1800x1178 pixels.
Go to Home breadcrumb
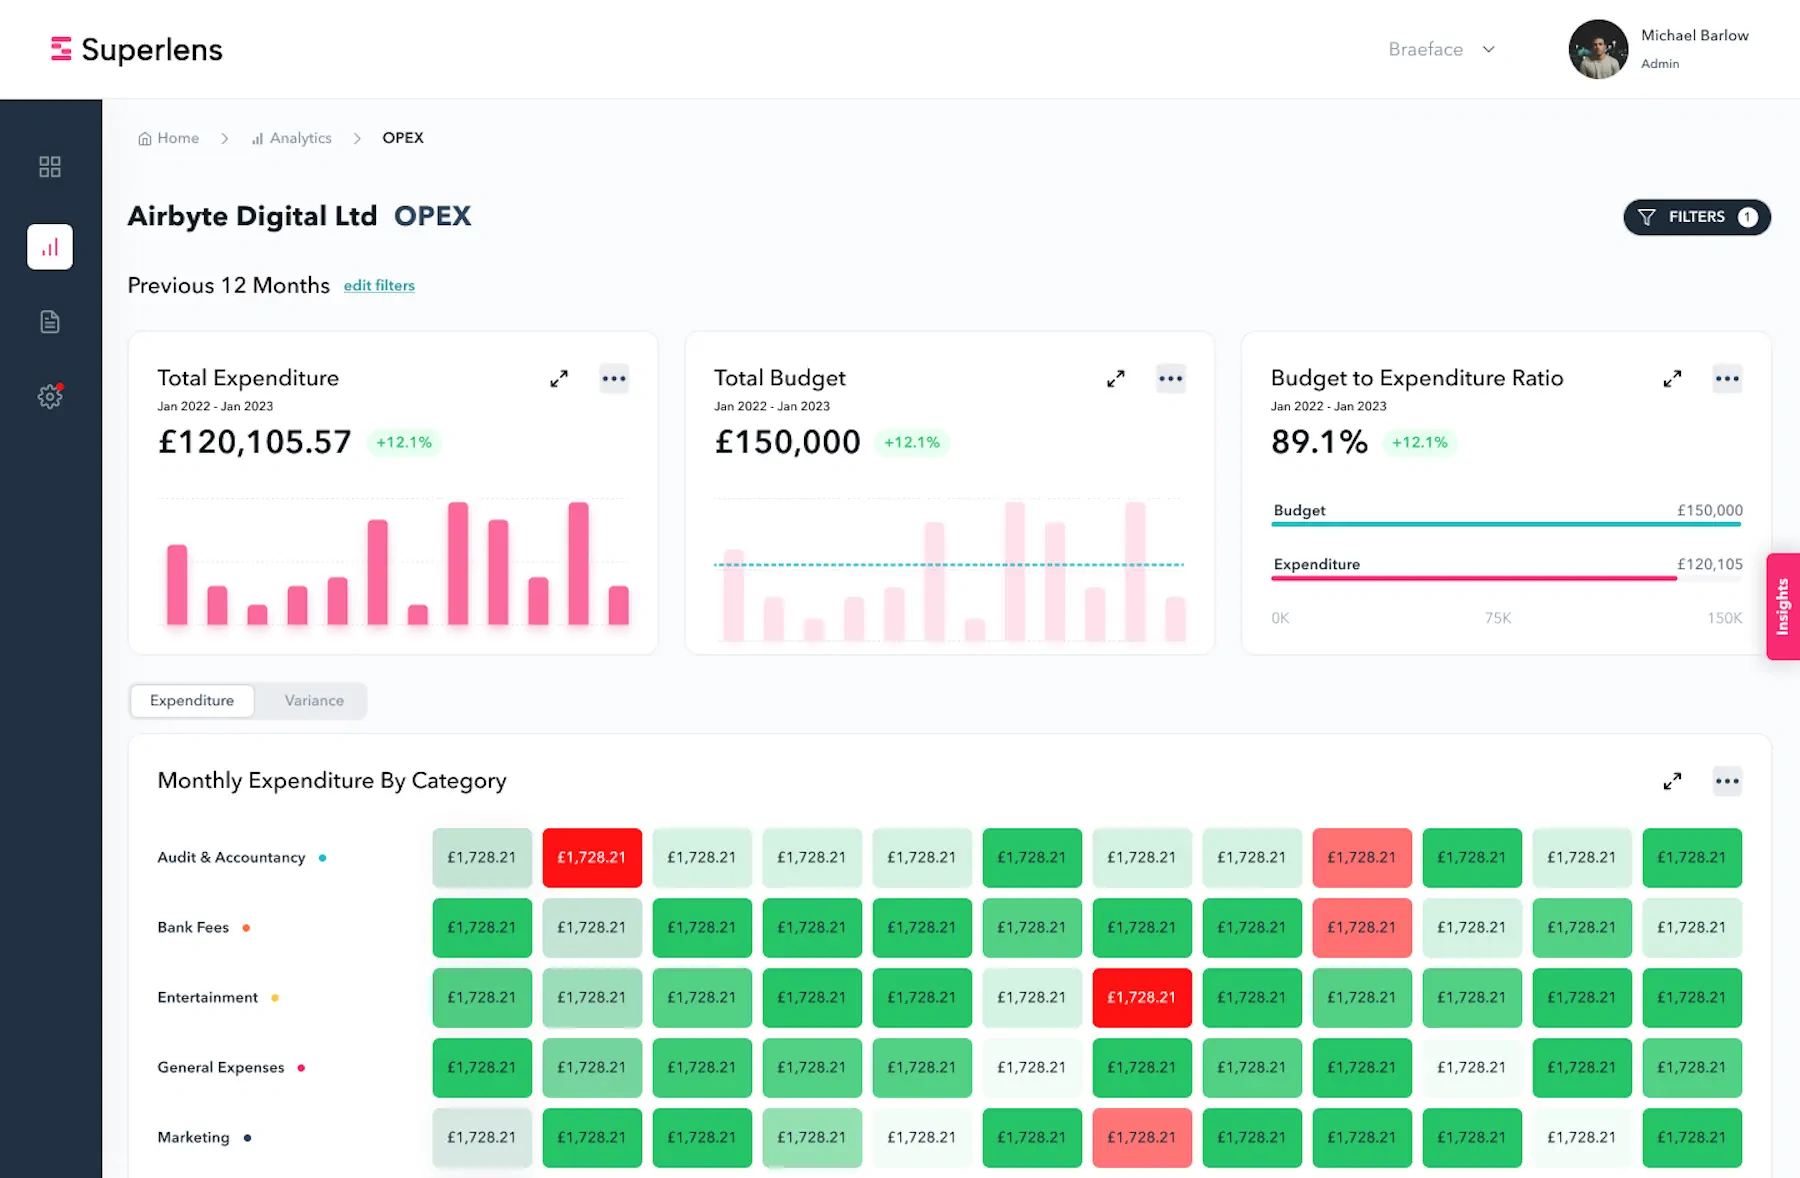169,138
